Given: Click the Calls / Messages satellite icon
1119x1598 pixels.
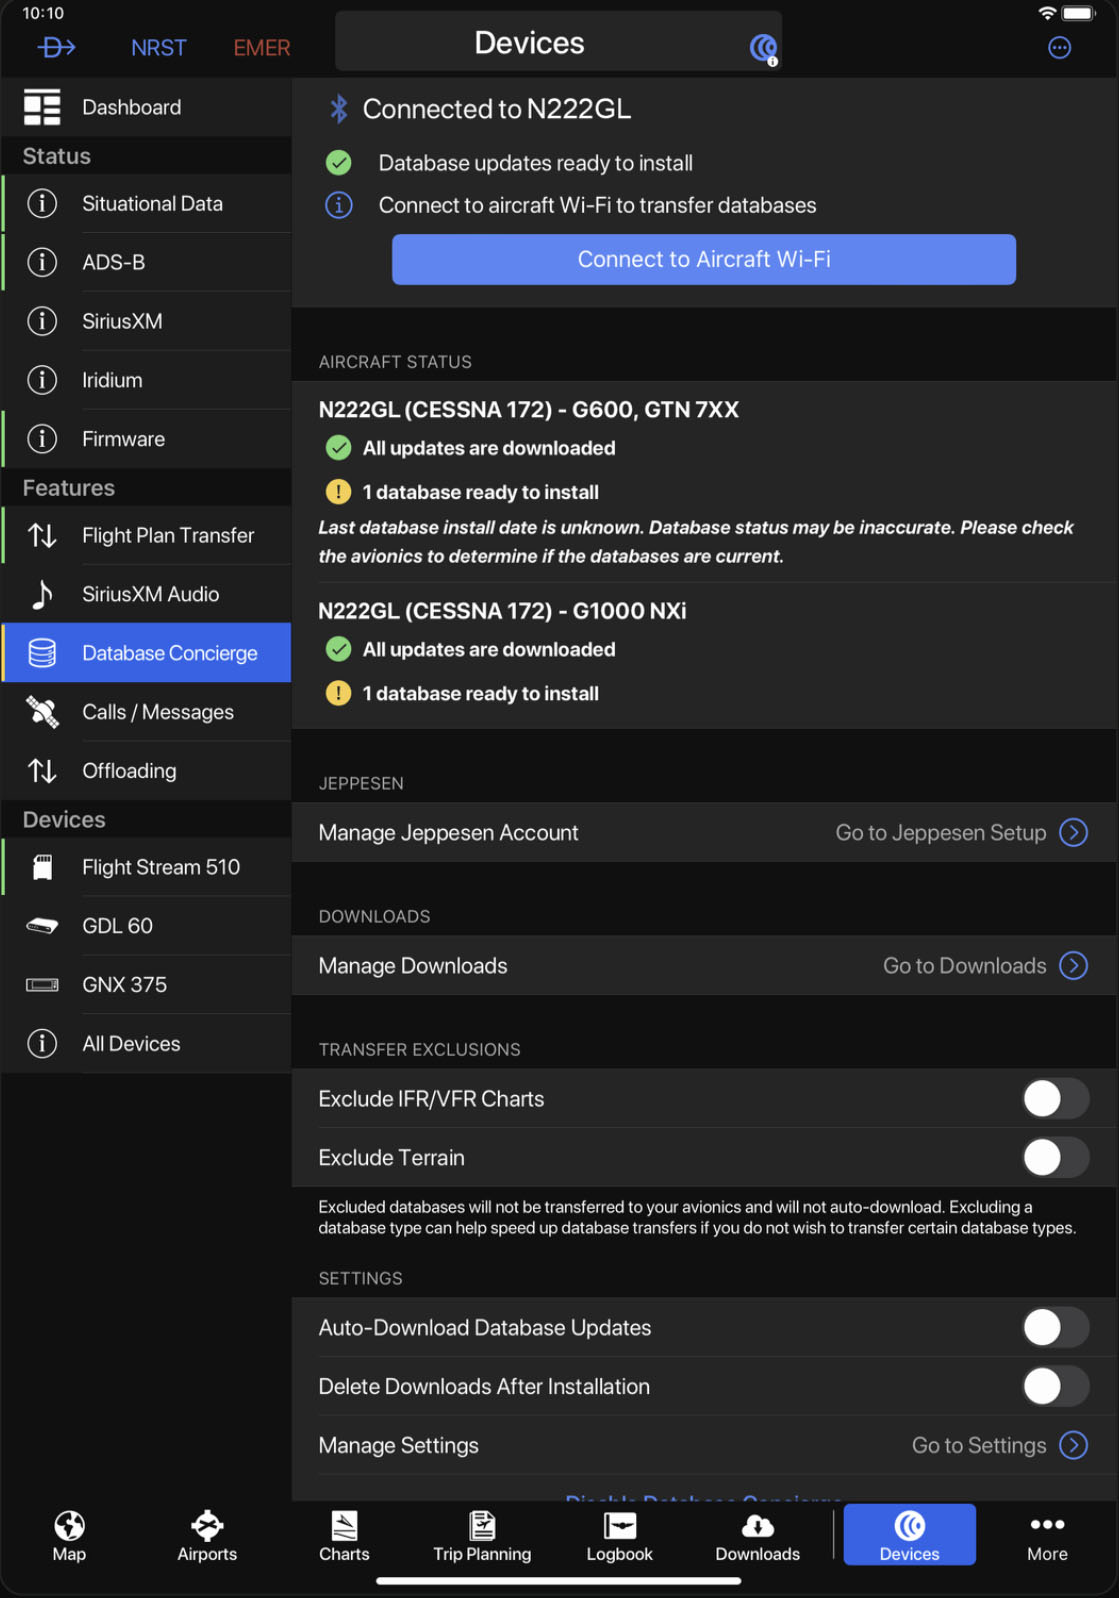Looking at the screenshot, I should pos(42,712).
